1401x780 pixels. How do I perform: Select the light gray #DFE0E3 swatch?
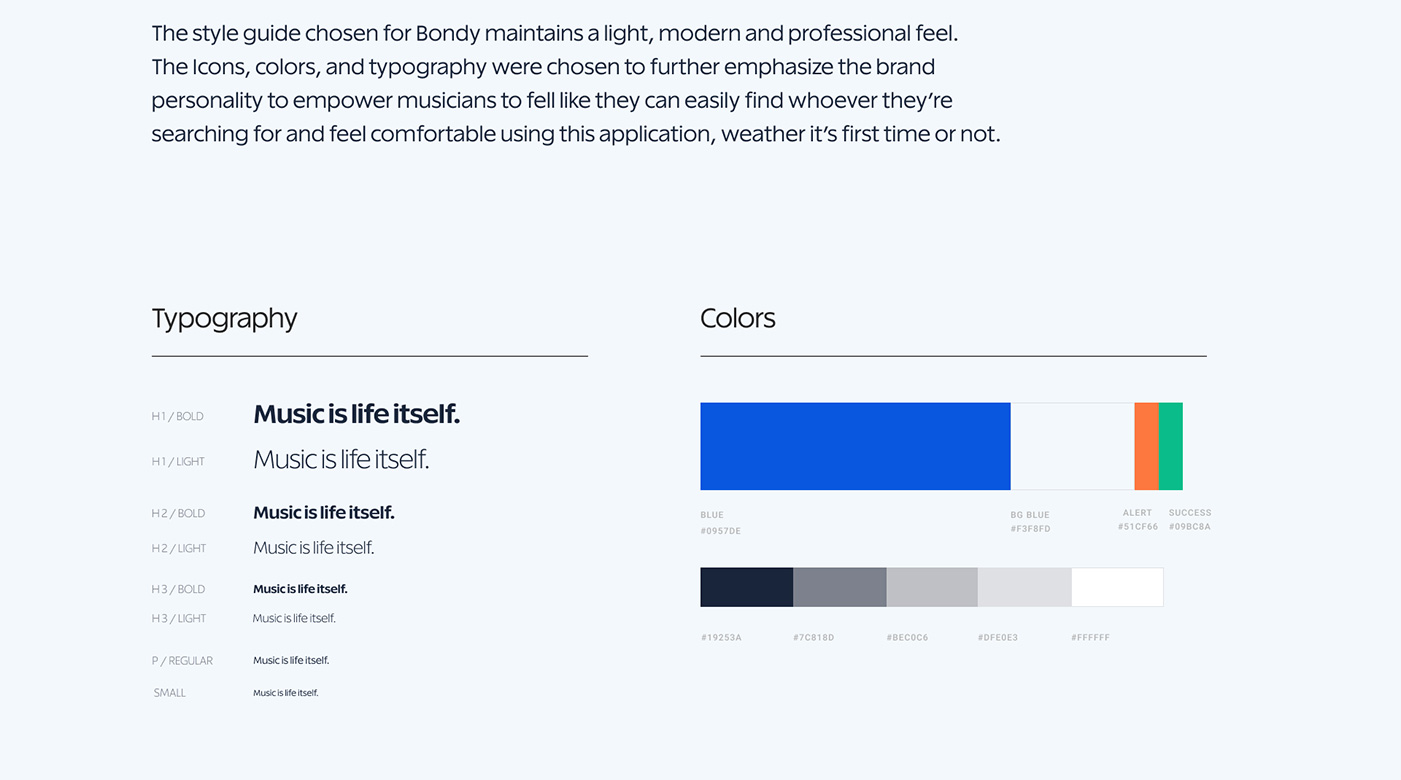click(x=1024, y=587)
